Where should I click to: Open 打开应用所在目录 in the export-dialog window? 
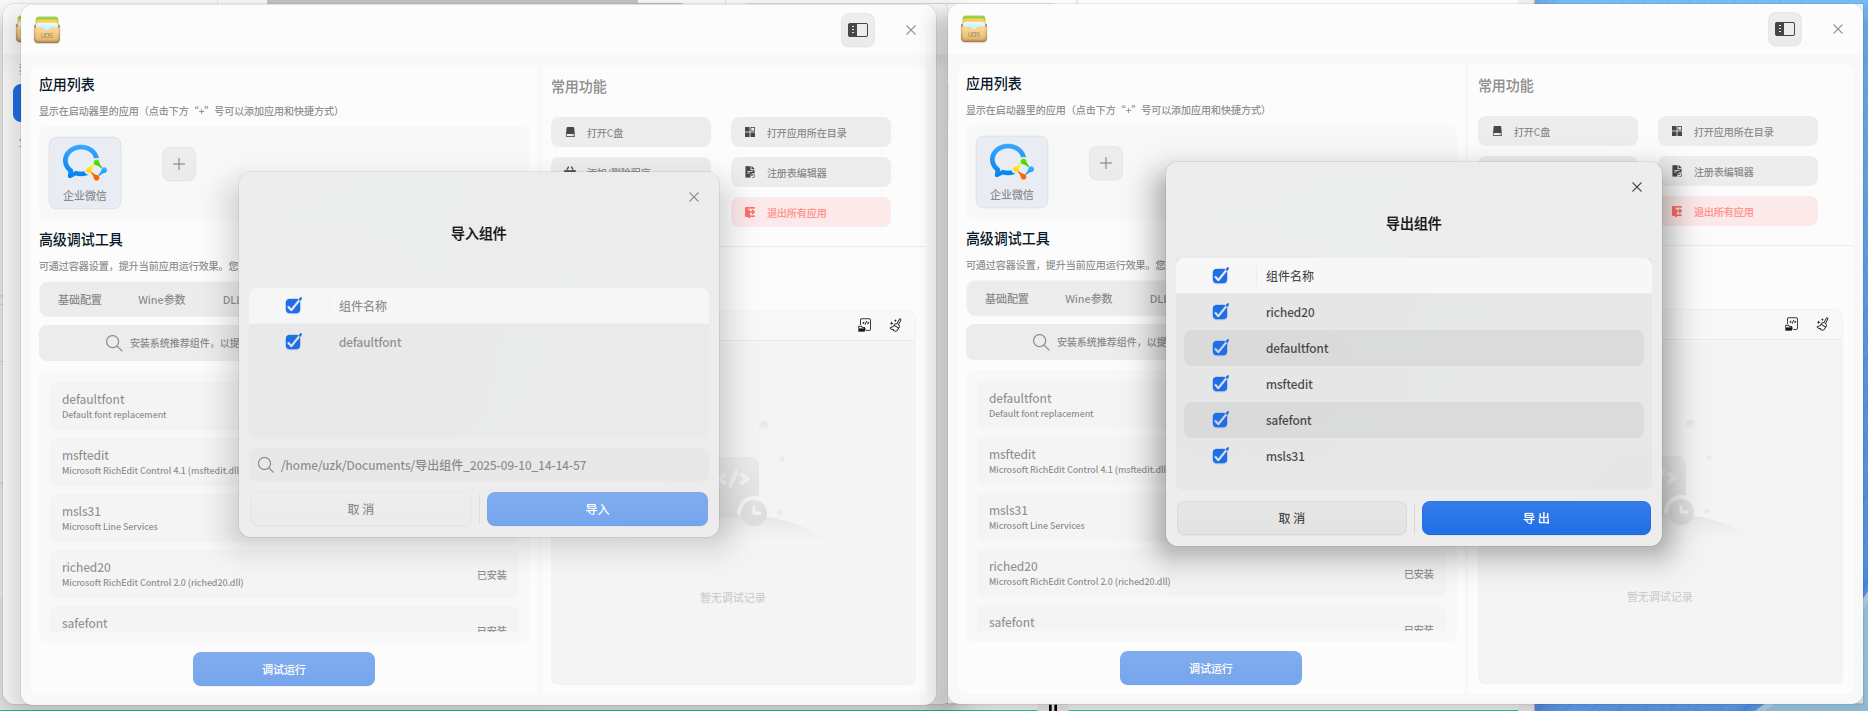tap(1738, 131)
